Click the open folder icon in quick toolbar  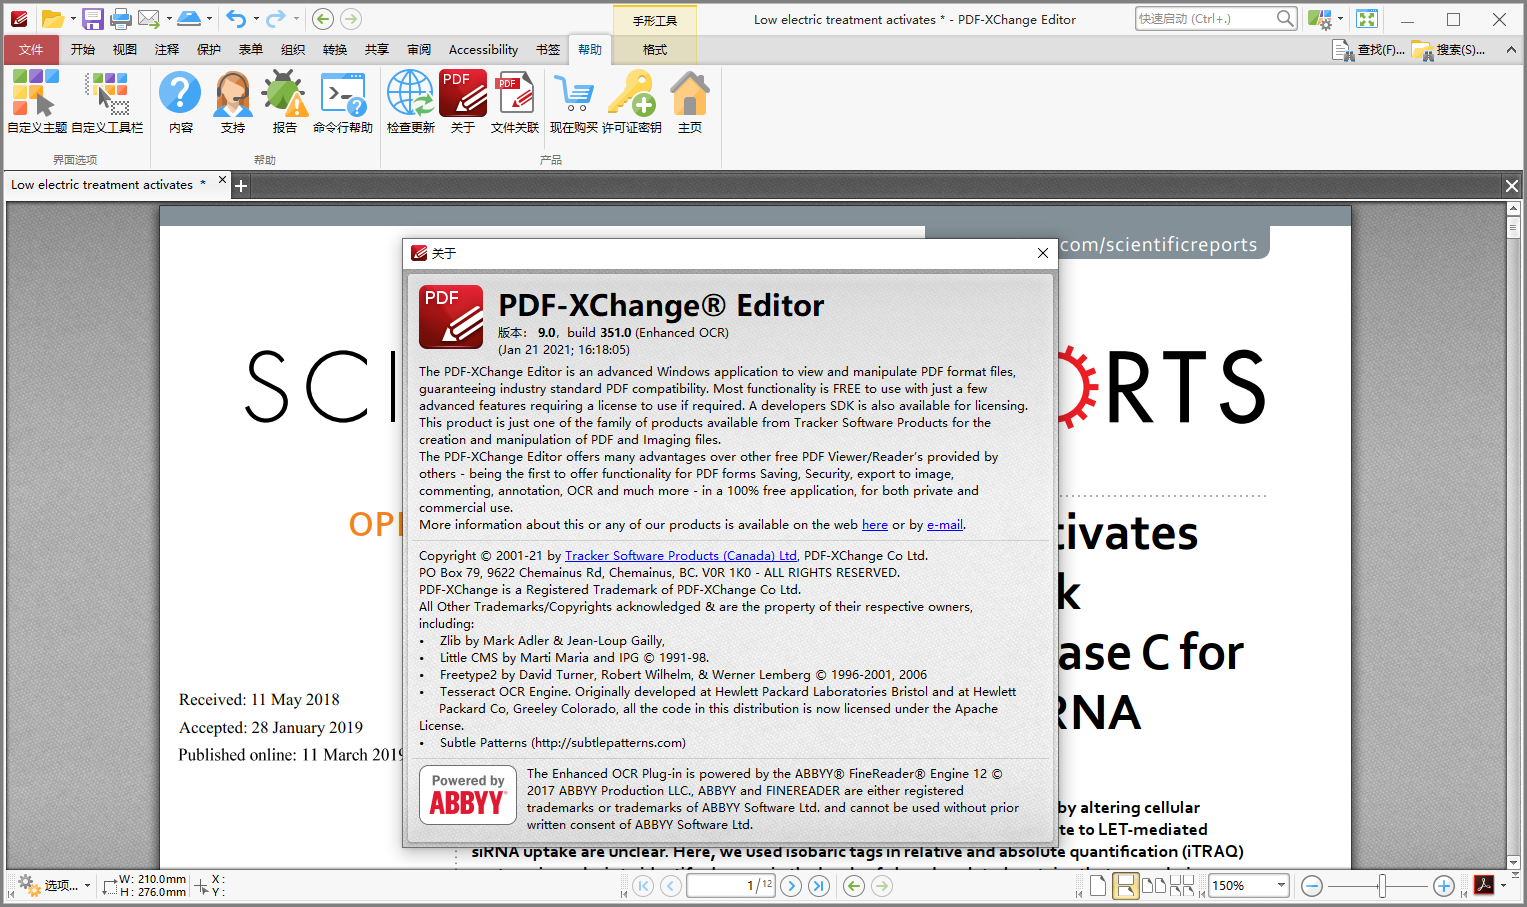coord(53,18)
